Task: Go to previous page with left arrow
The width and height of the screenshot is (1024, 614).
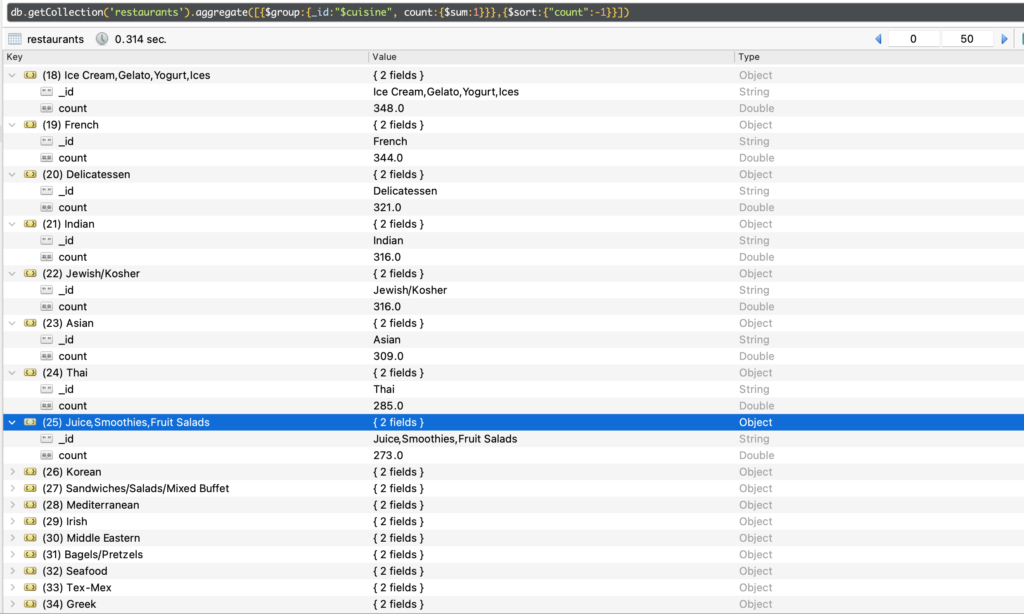Action: pyautogui.click(x=878, y=39)
